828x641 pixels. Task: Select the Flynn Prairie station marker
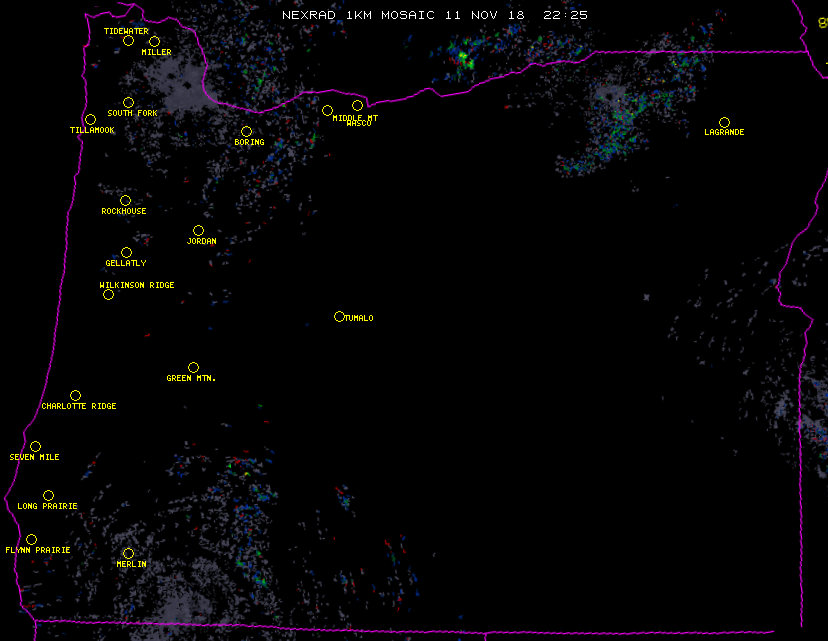31,539
